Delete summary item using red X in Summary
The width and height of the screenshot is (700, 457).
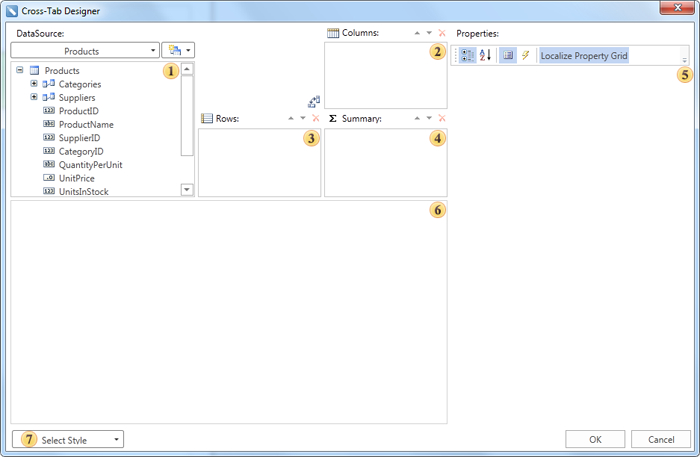point(442,118)
